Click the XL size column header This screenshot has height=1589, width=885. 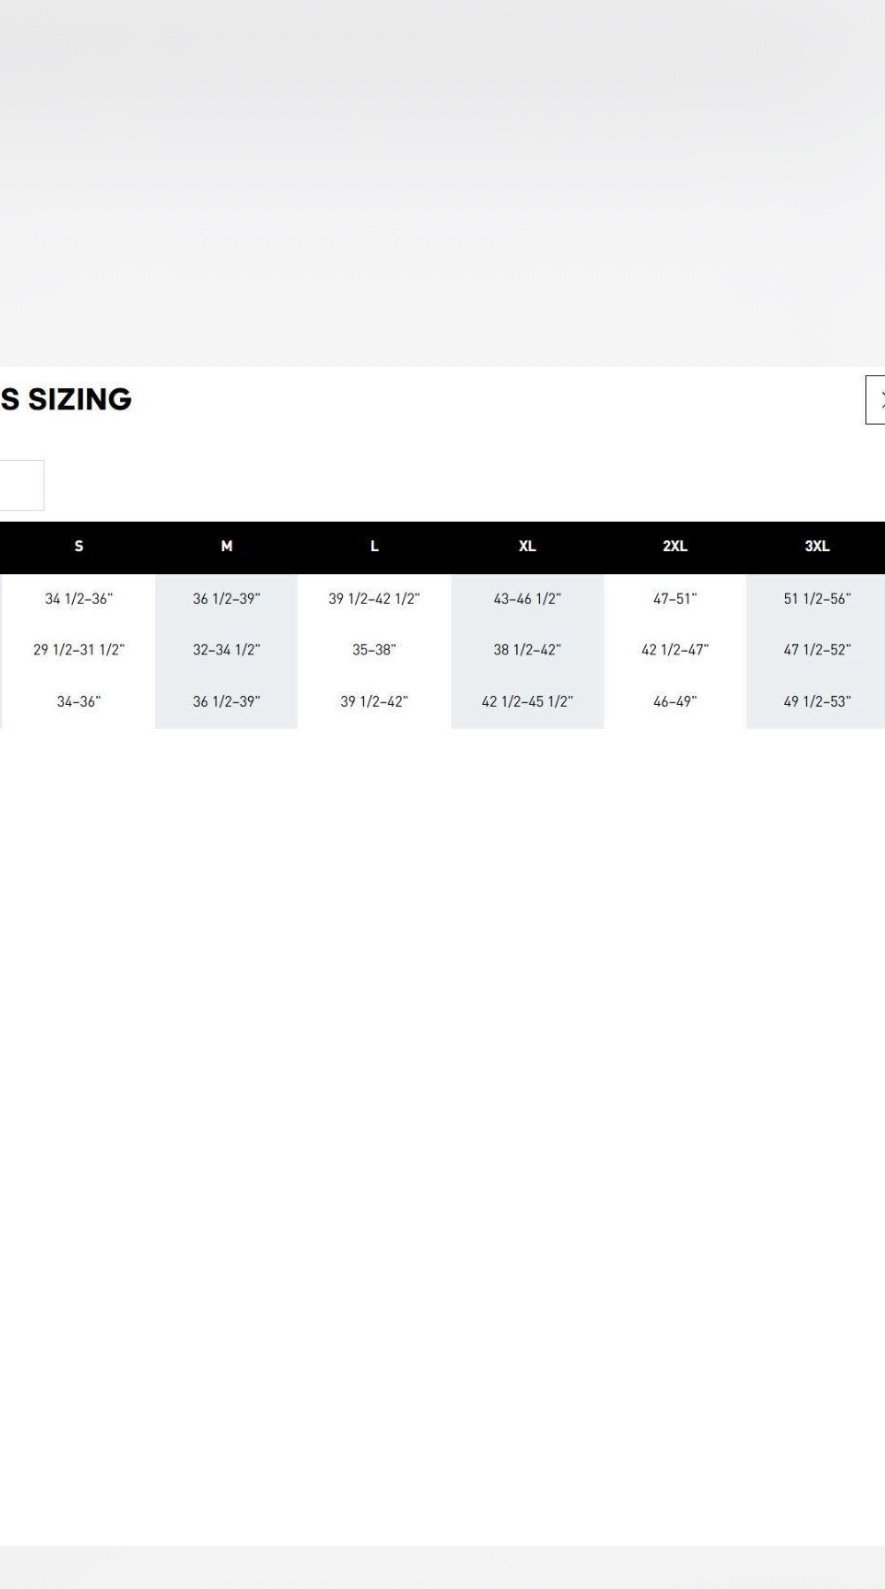click(x=527, y=546)
